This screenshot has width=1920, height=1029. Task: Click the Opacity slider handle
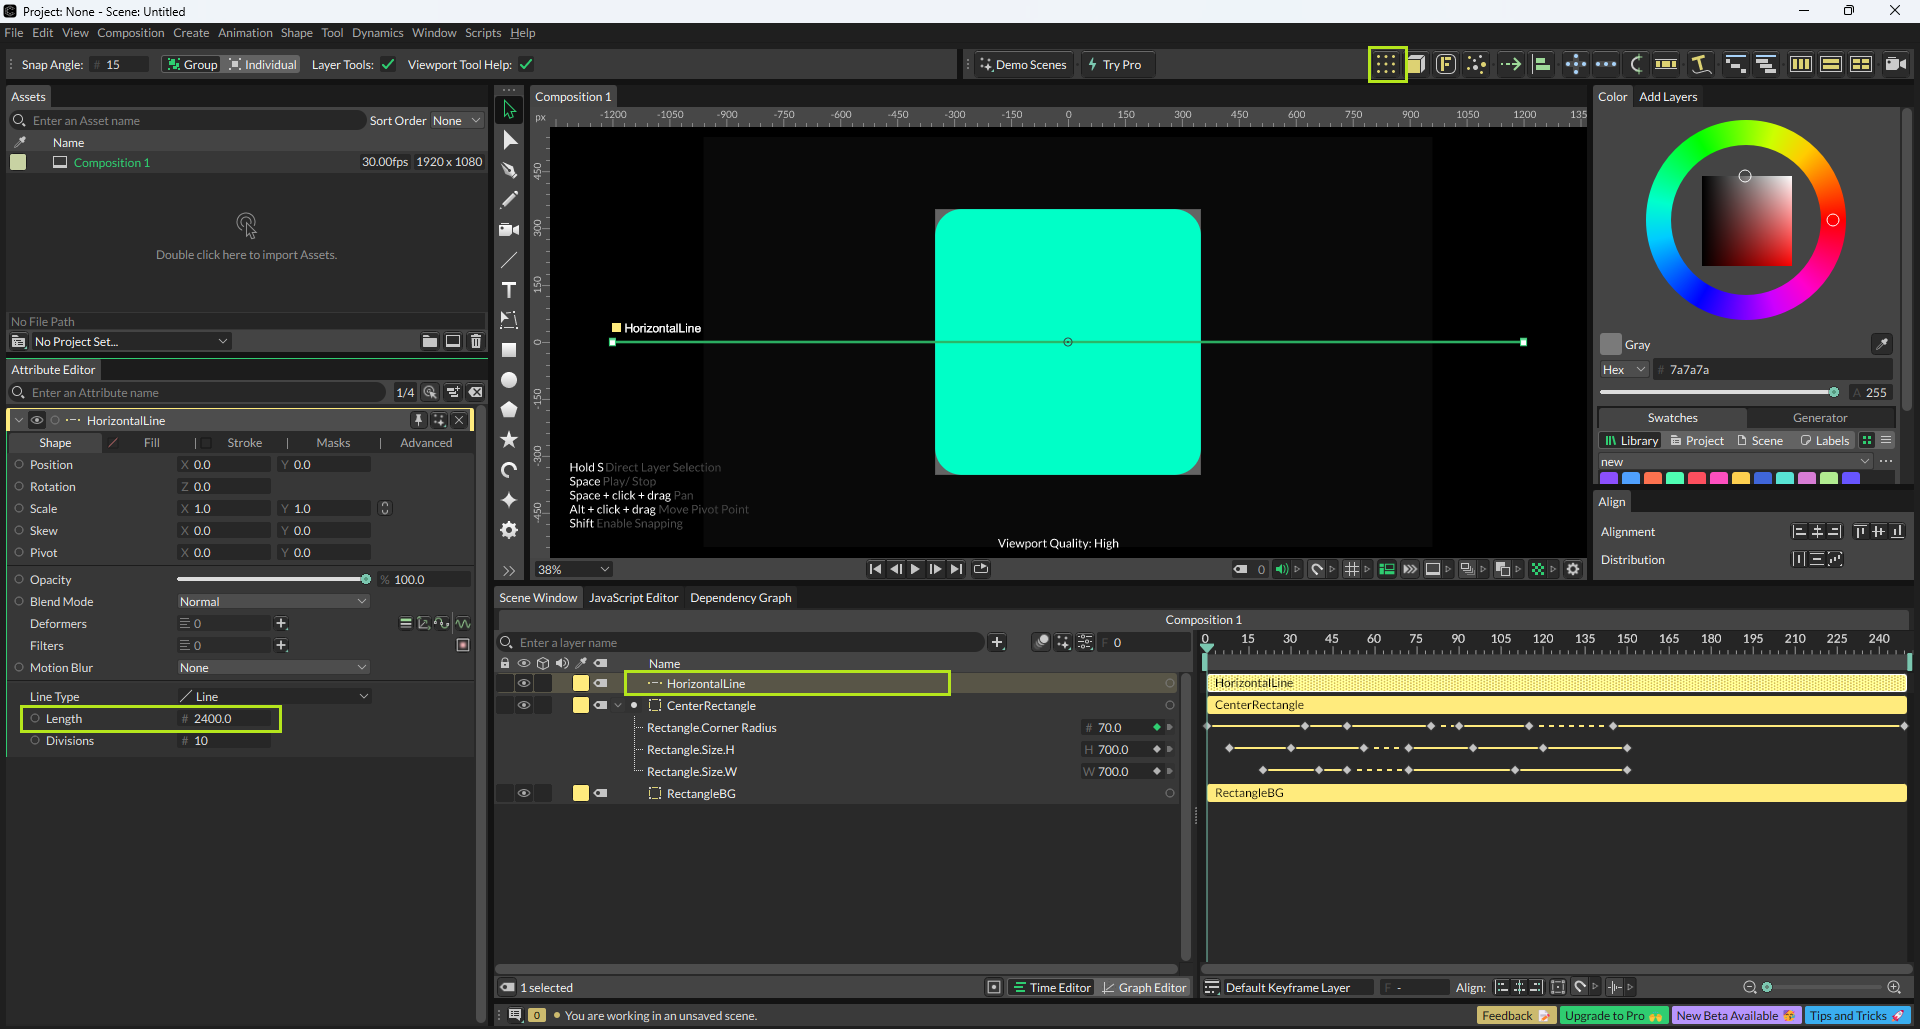366,580
